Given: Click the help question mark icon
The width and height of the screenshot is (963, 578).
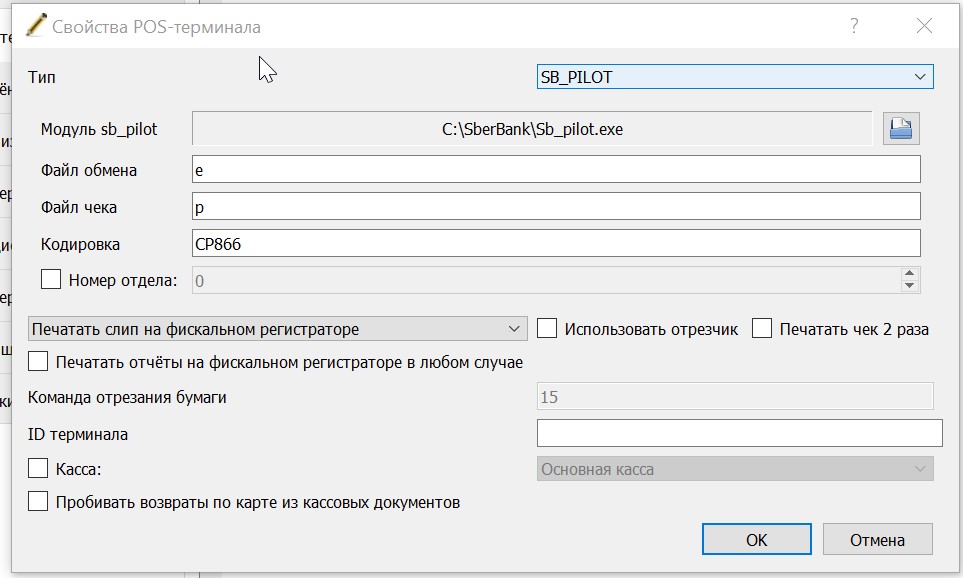Looking at the screenshot, I should 854,26.
